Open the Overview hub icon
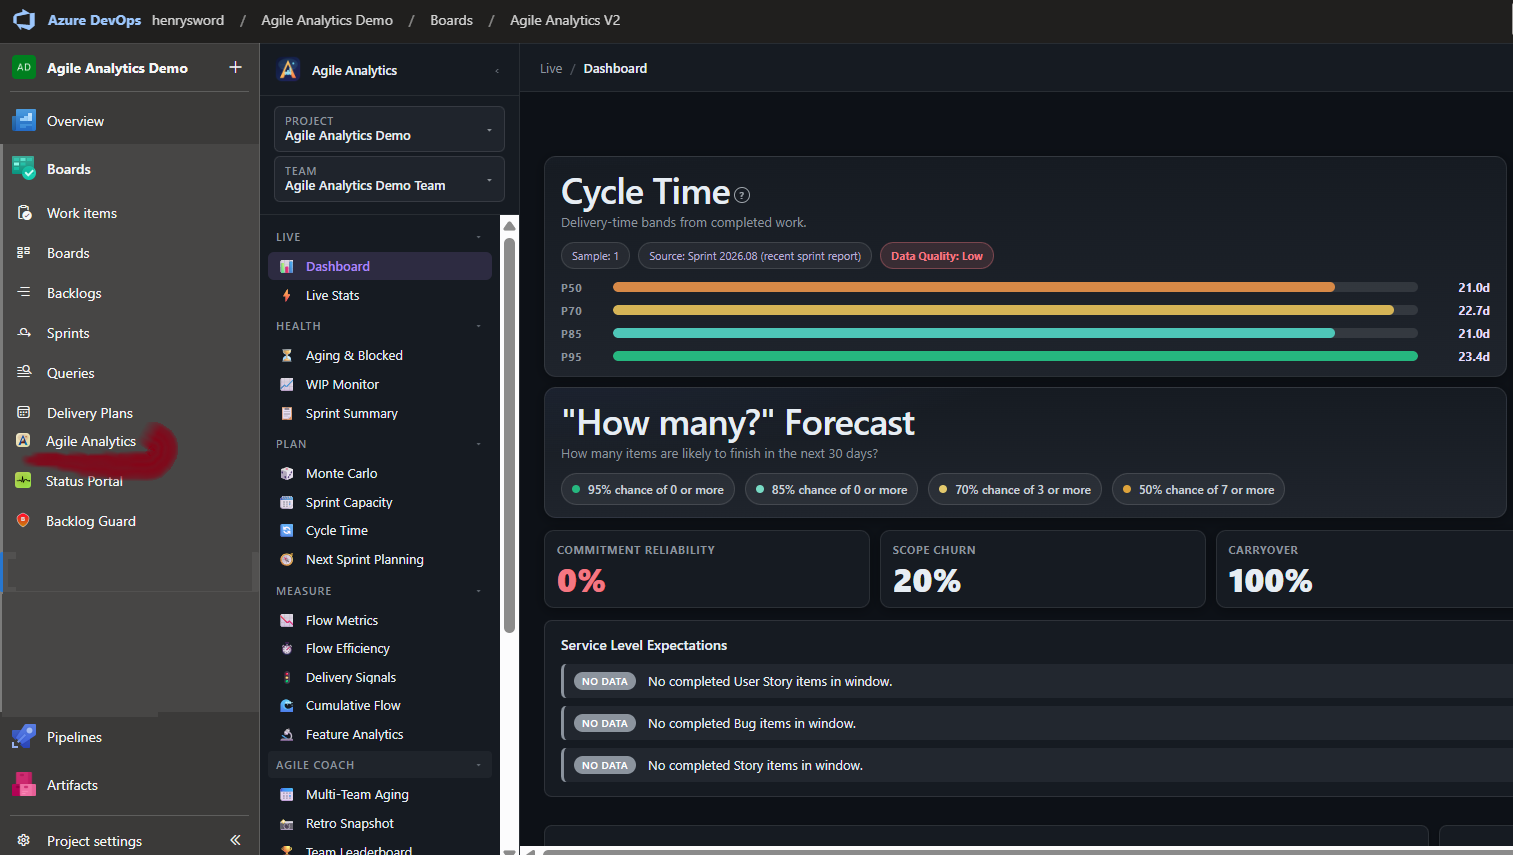 pyautogui.click(x=24, y=121)
